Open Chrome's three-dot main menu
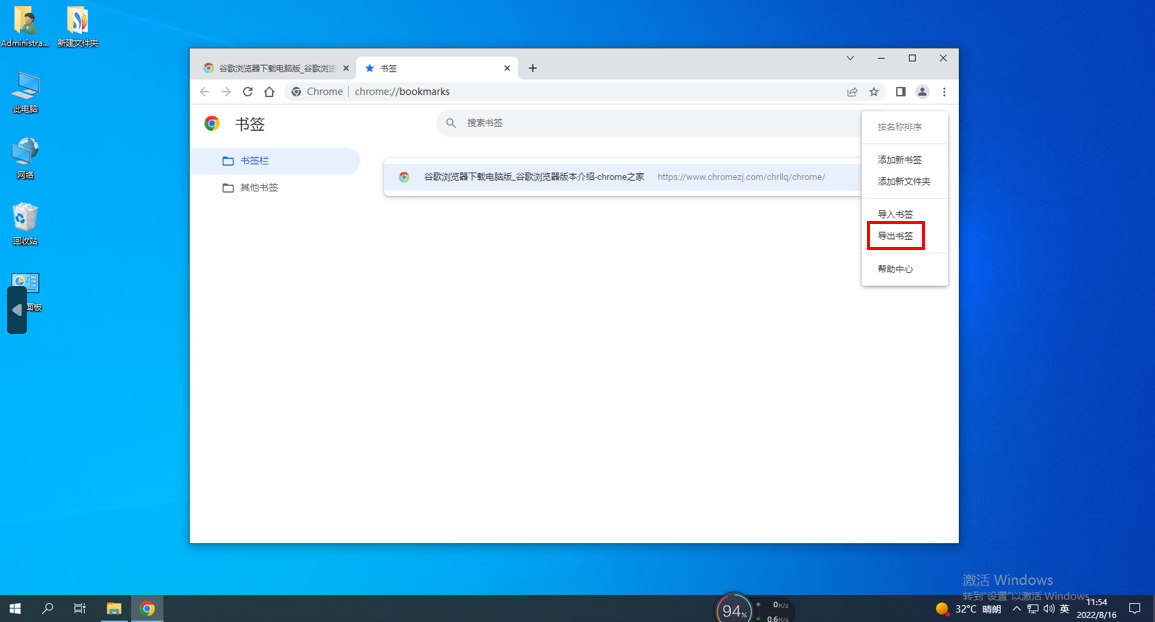 [944, 92]
